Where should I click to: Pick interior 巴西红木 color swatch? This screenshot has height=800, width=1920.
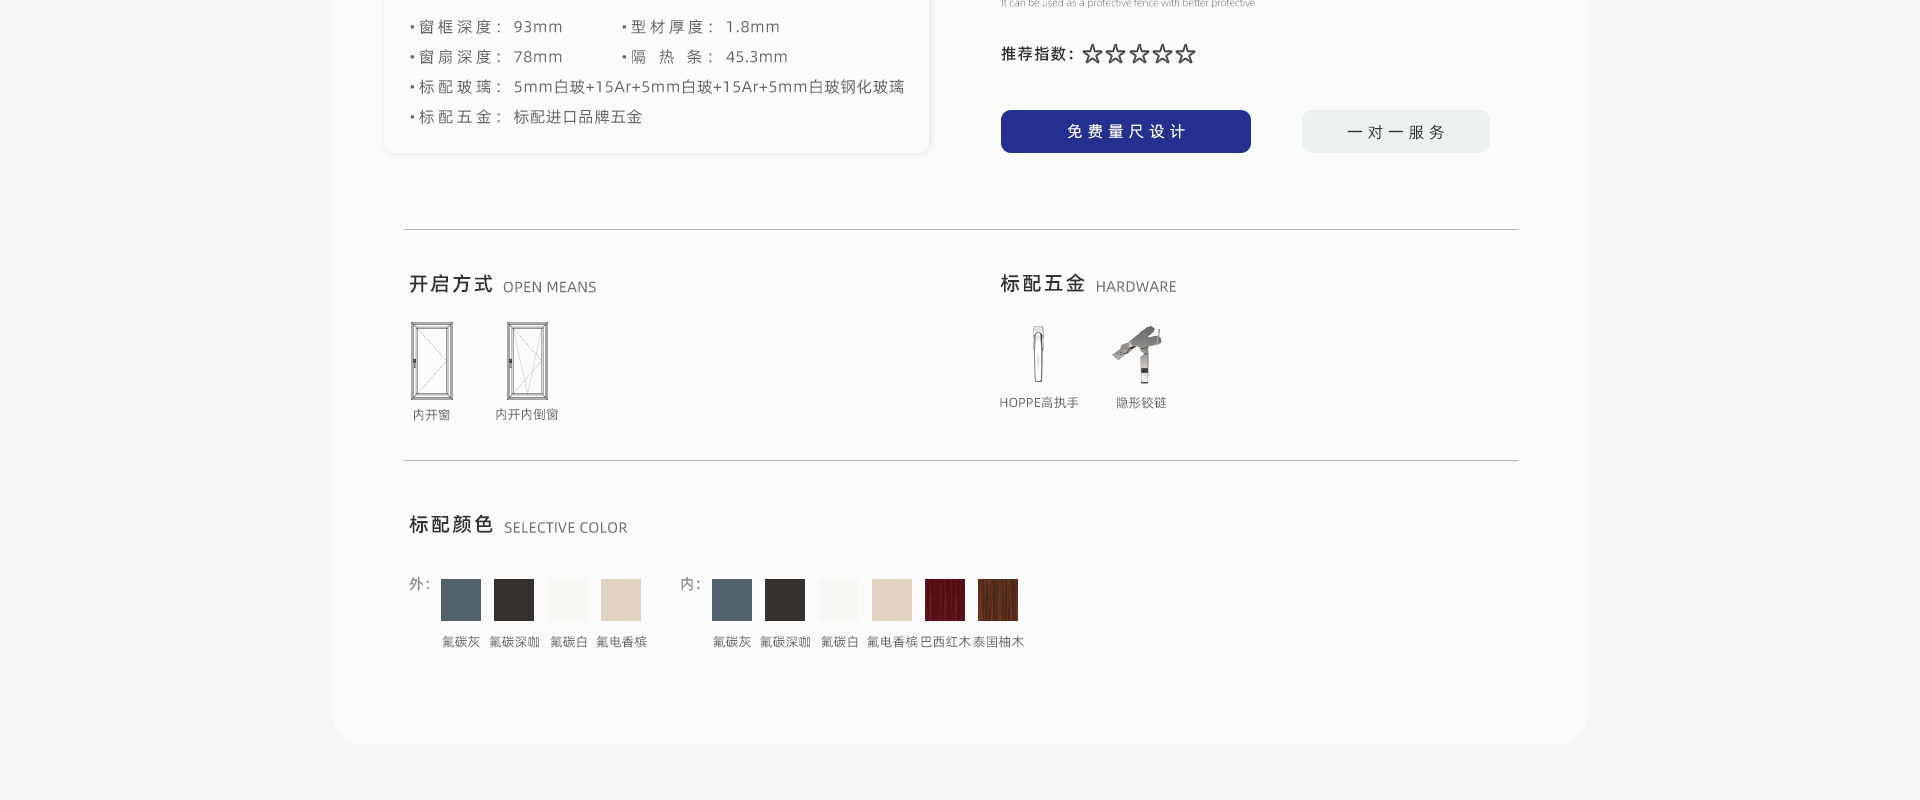click(x=945, y=600)
